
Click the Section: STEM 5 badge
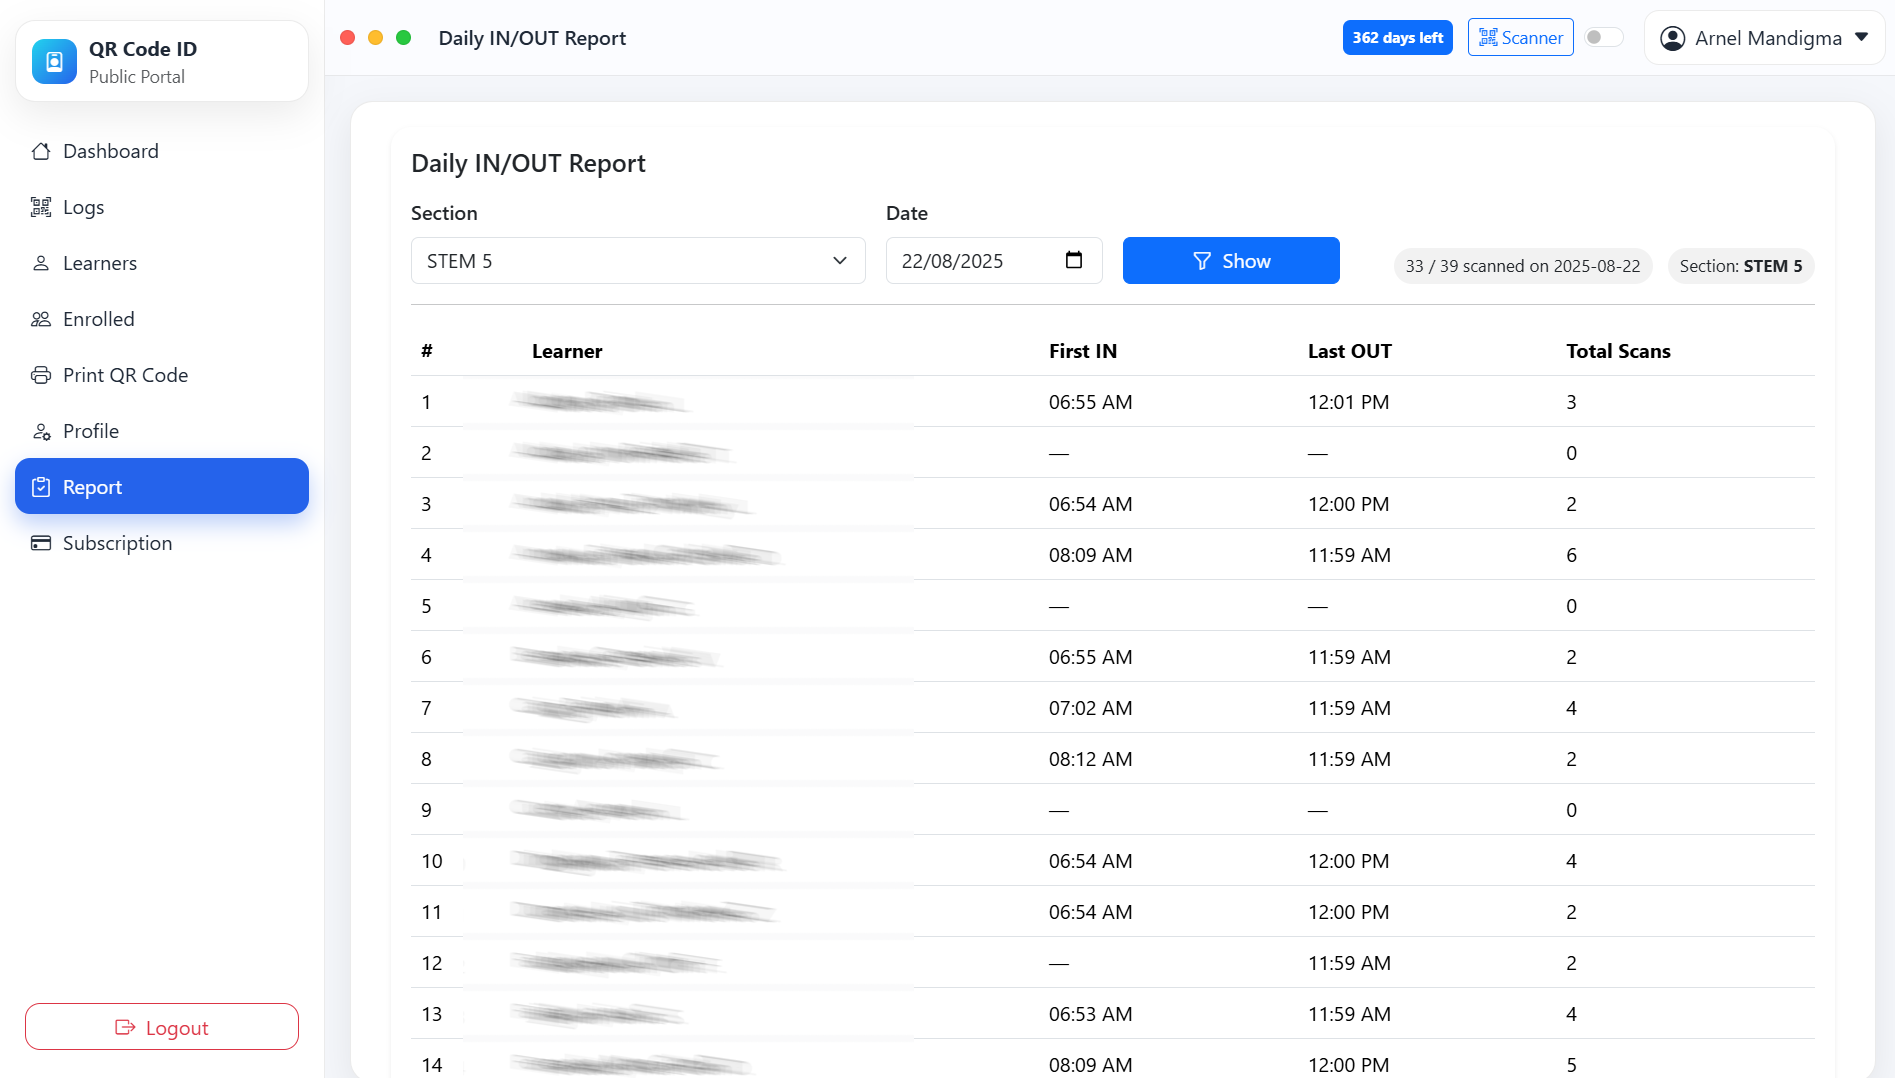click(1740, 266)
